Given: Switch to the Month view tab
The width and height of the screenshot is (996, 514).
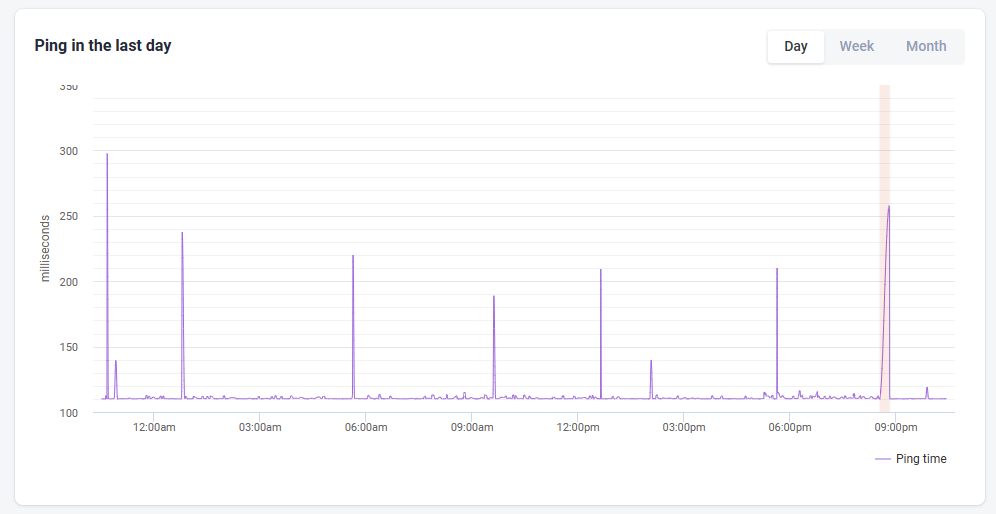Looking at the screenshot, I should point(925,46).
